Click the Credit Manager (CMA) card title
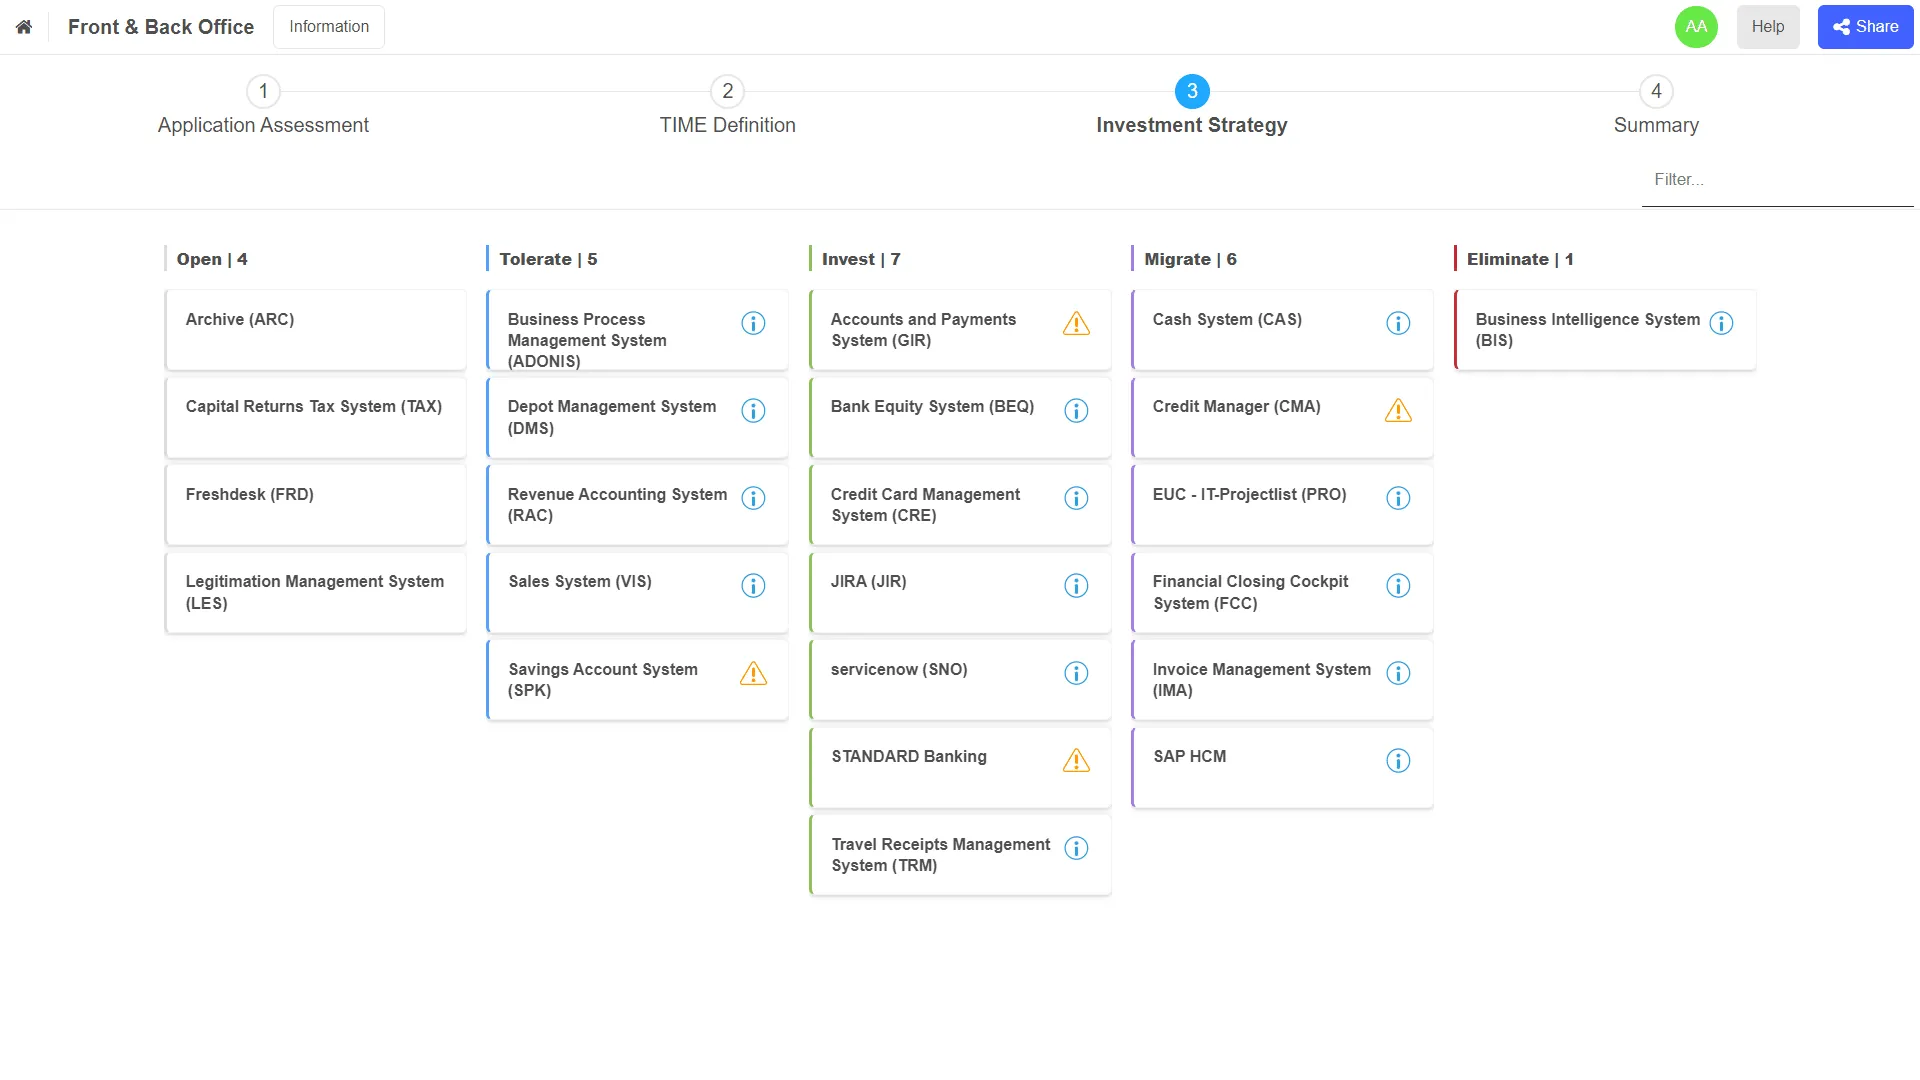 click(1236, 407)
